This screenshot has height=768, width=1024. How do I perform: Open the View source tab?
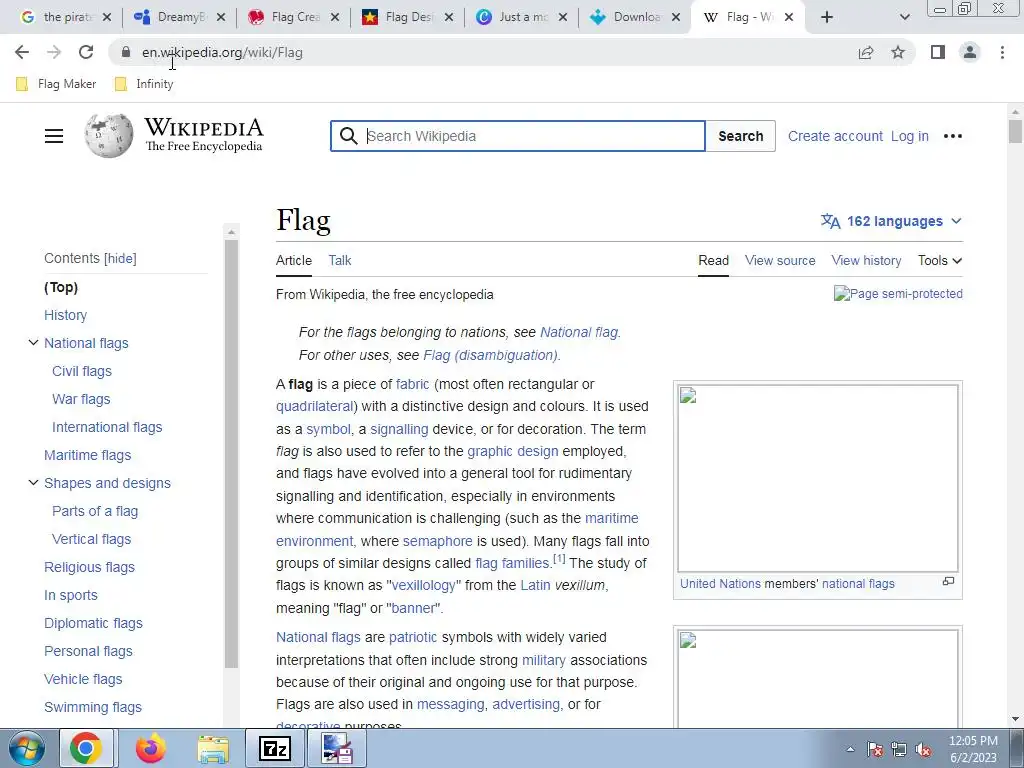click(x=780, y=261)
